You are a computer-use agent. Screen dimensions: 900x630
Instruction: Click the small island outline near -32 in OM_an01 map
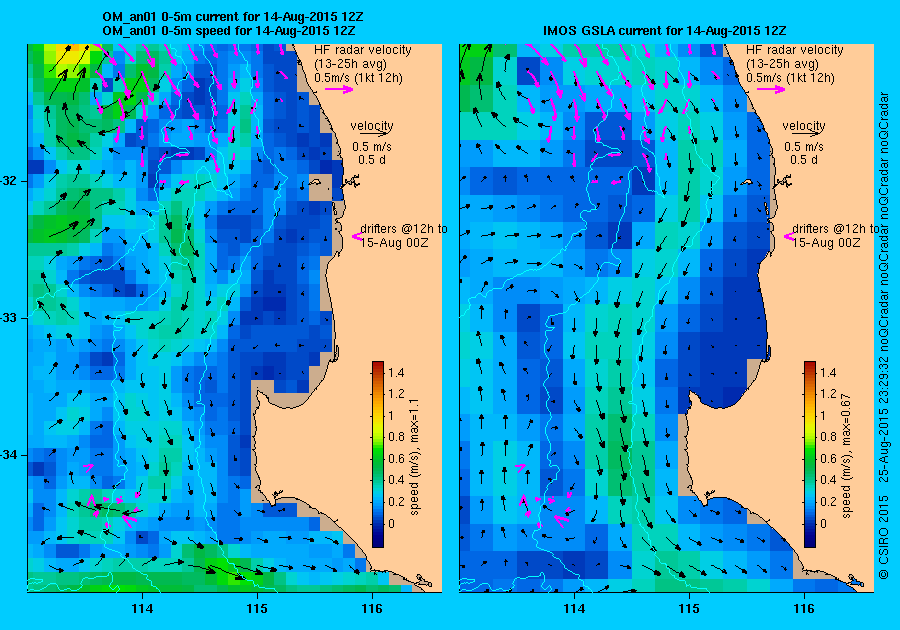coord(314,182)
